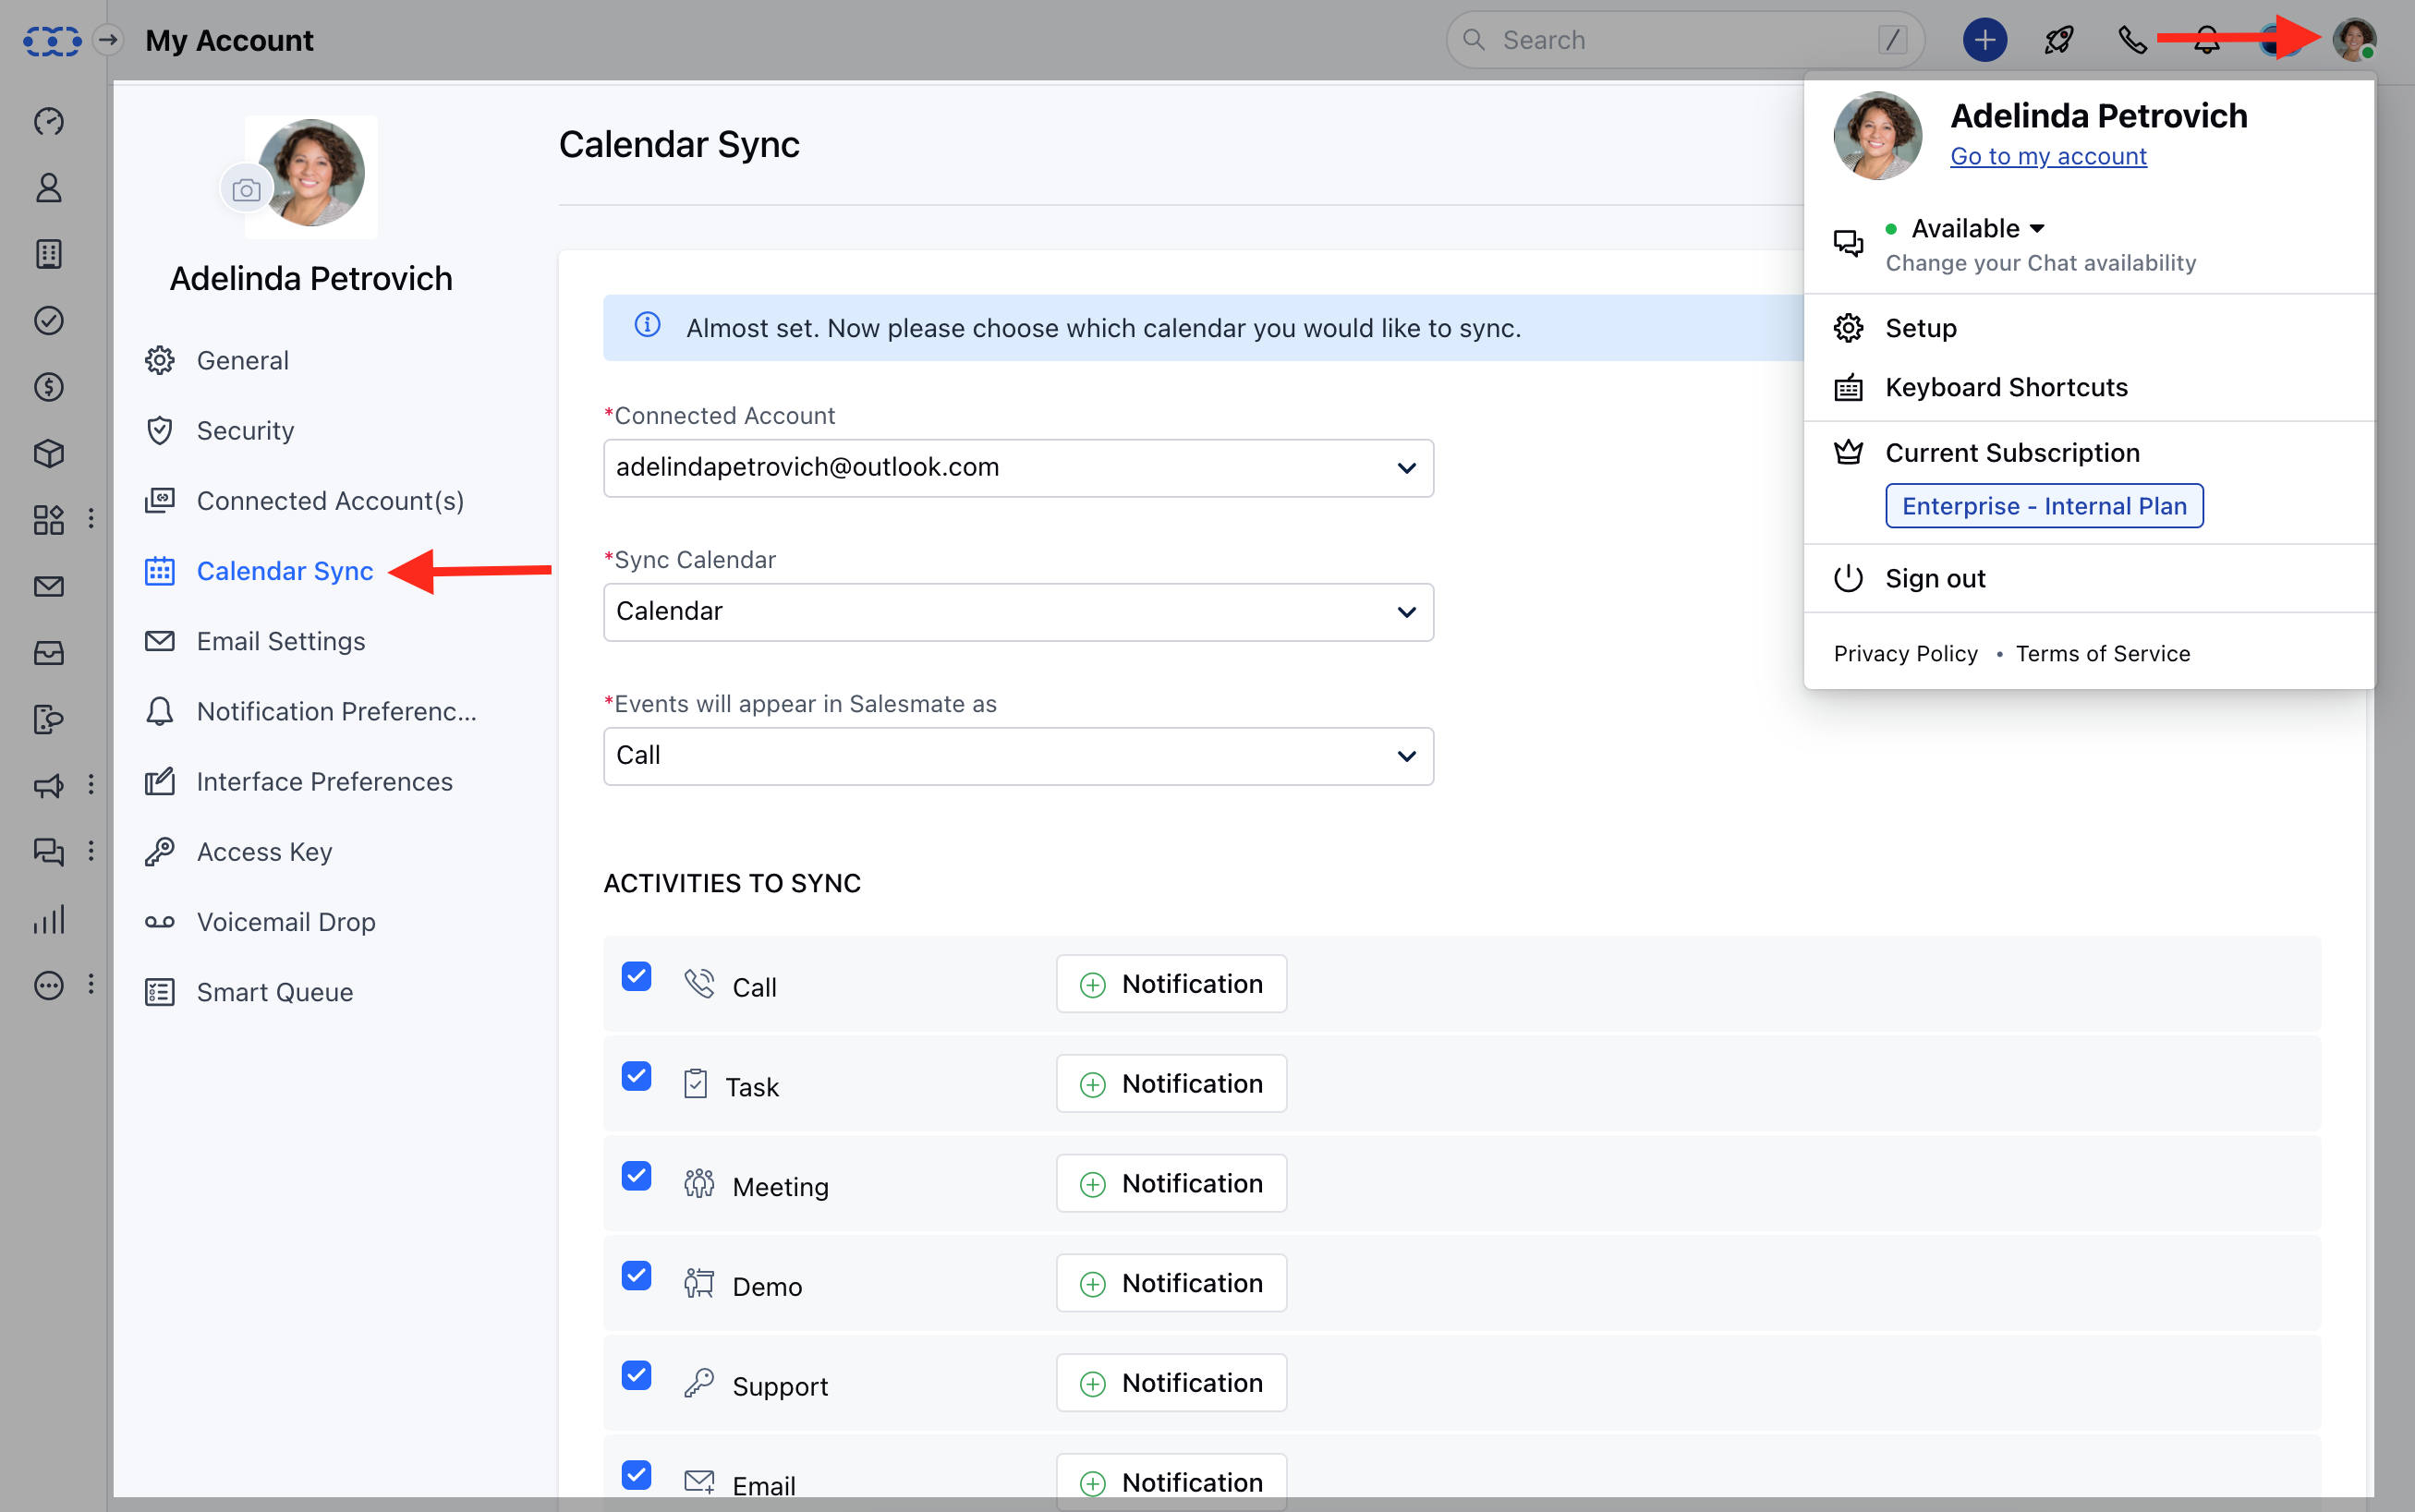Viewport: 2415px width, 1512px height.
Task: Open the rocket icon in top bar
Action: (x=2059, y=40)
